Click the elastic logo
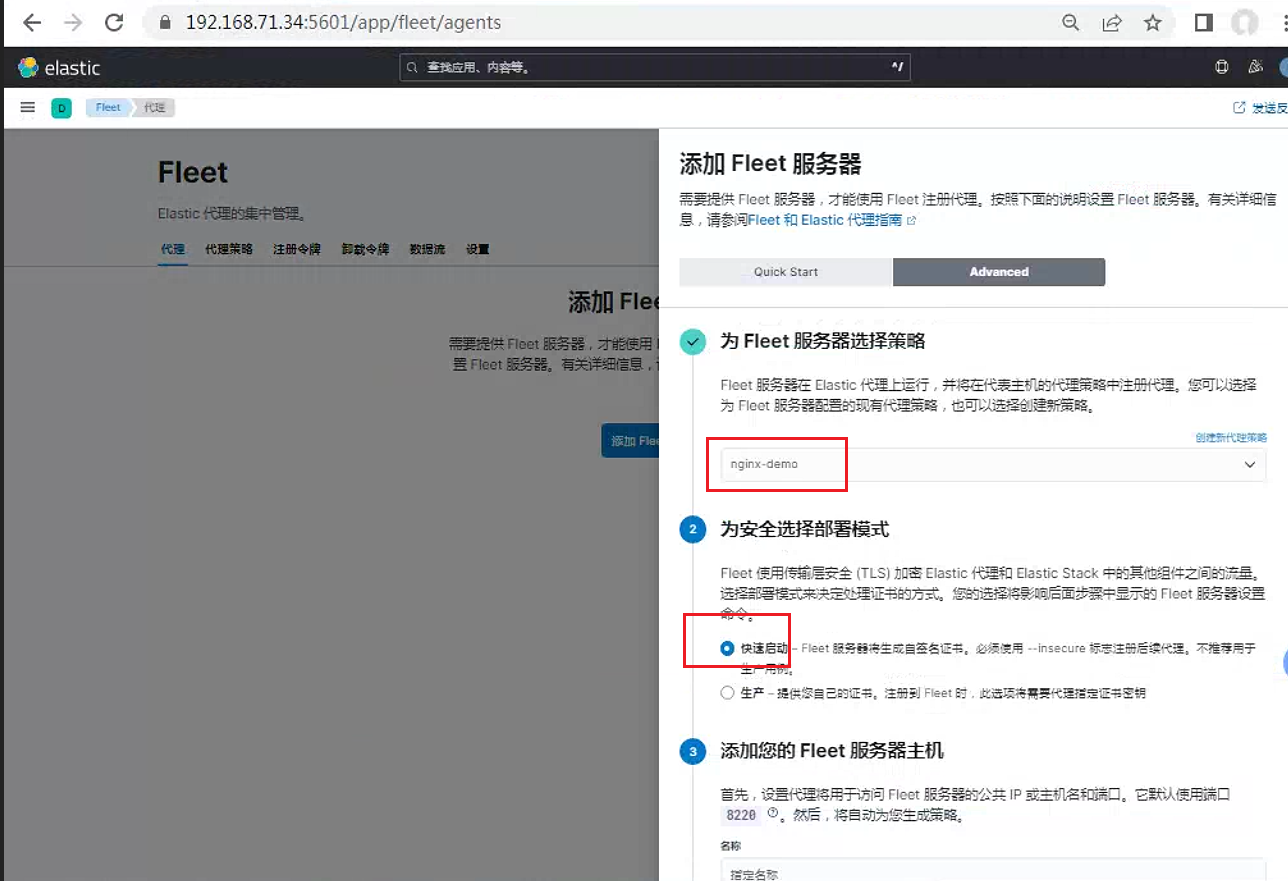The width and height of the screenshot is (1288, 881). pyautogui.click(x=59, y=68)
